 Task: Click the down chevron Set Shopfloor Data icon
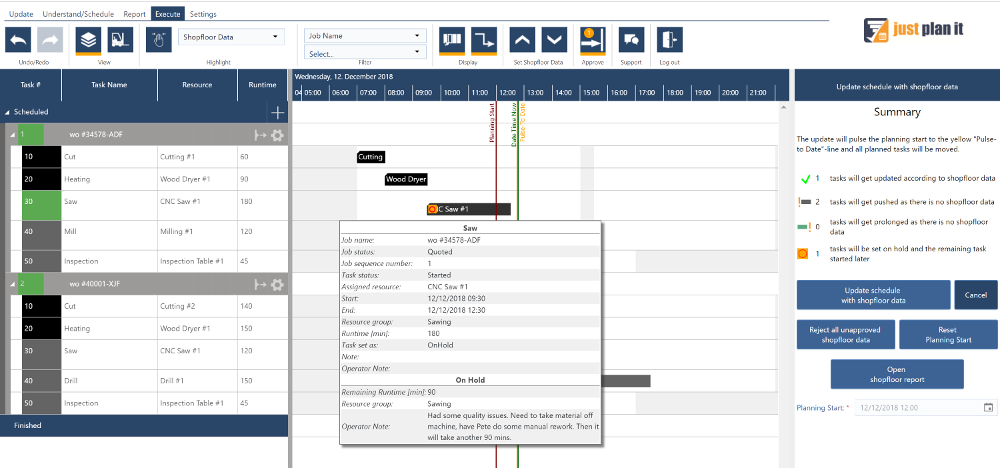pyautogui.click(x=554, y=40)
